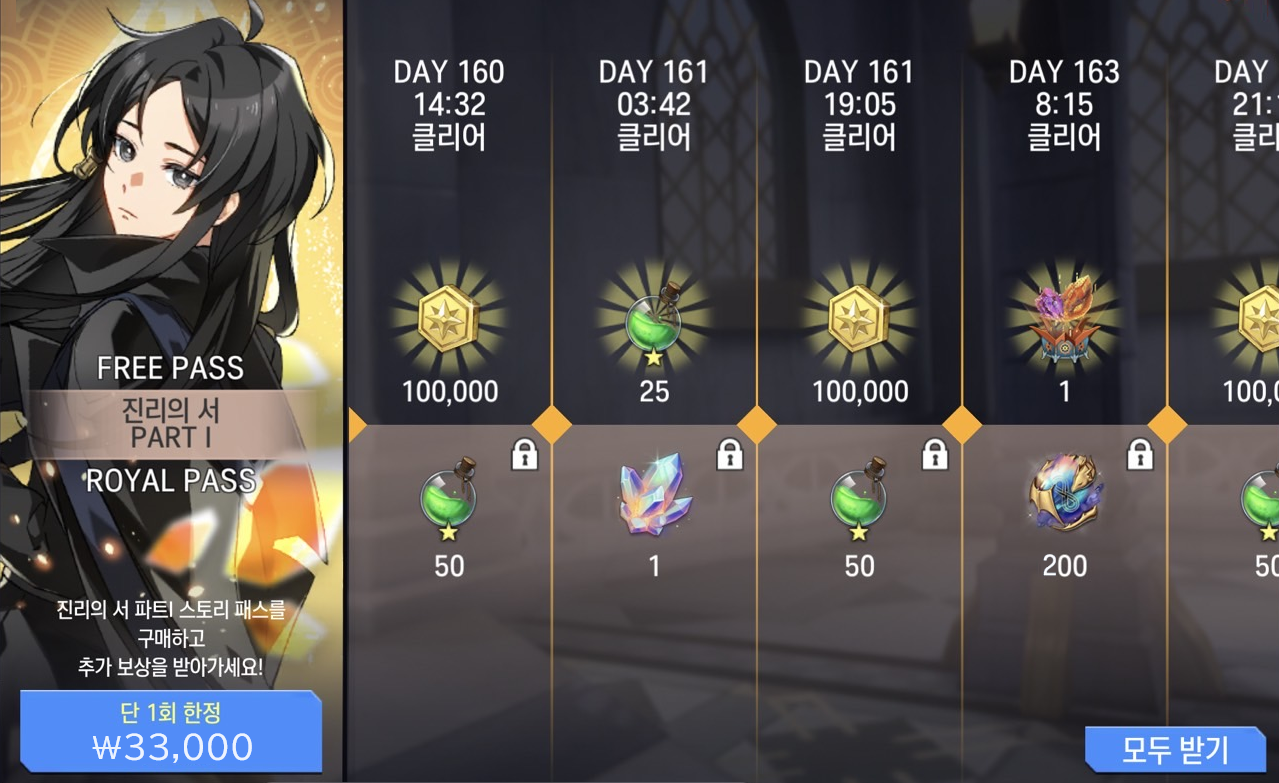Select the FREE PASS label
1279x783 pixels.
(x=170, y=368)
